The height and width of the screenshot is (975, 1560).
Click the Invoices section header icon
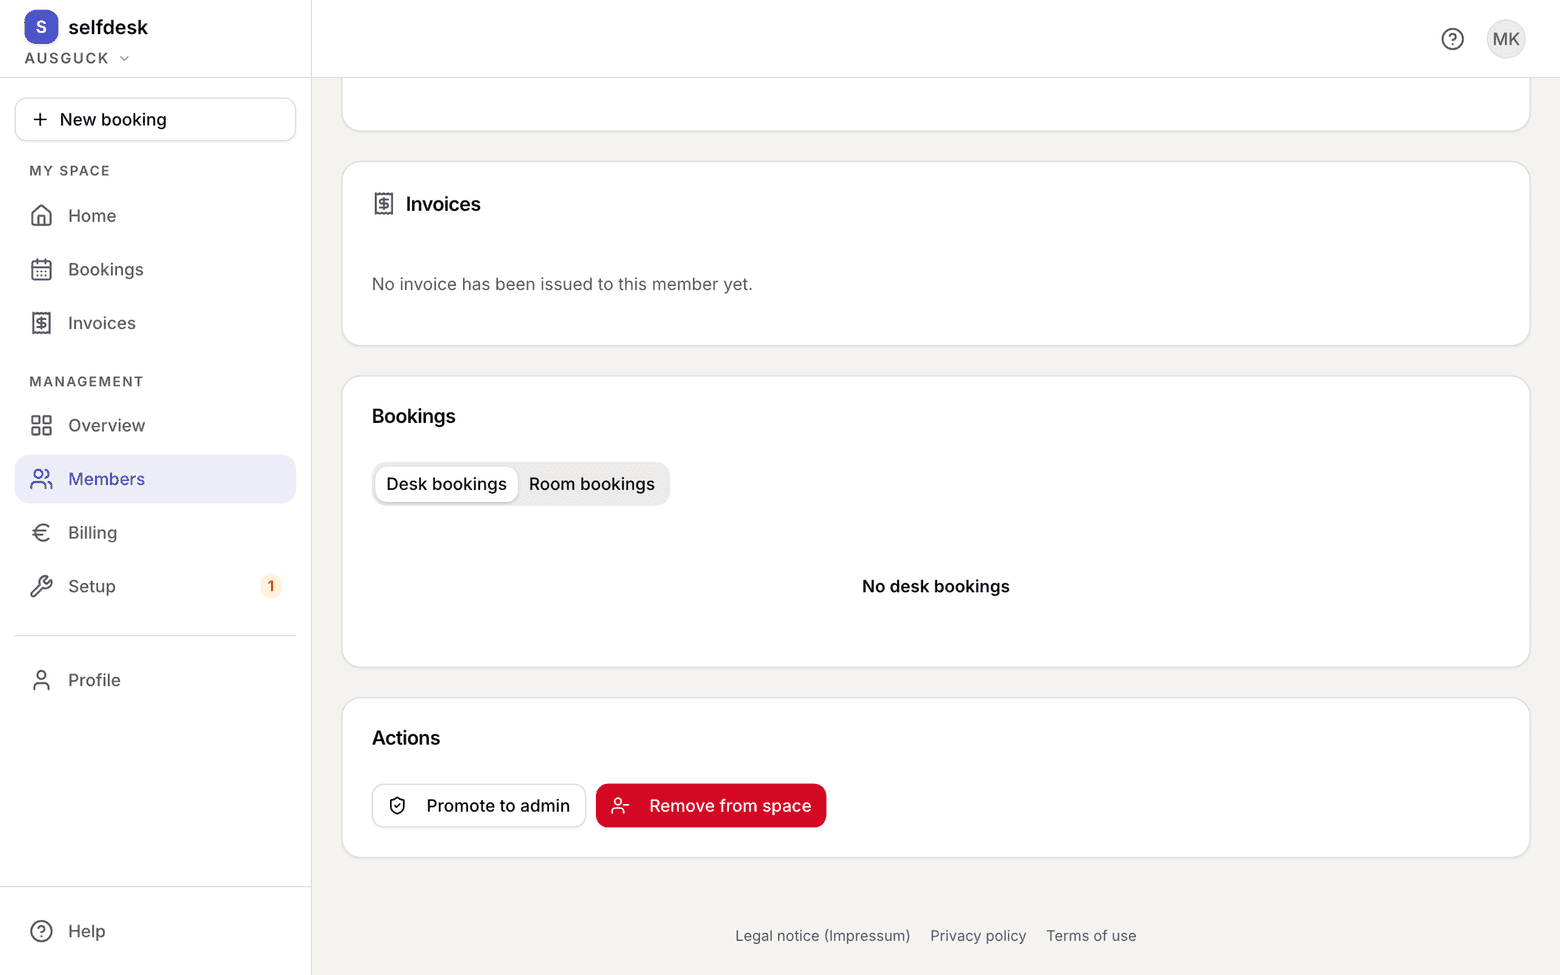point(384,204)
